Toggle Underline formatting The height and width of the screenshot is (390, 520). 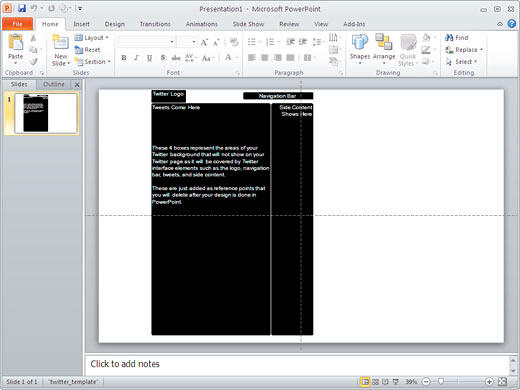[149, 58]
